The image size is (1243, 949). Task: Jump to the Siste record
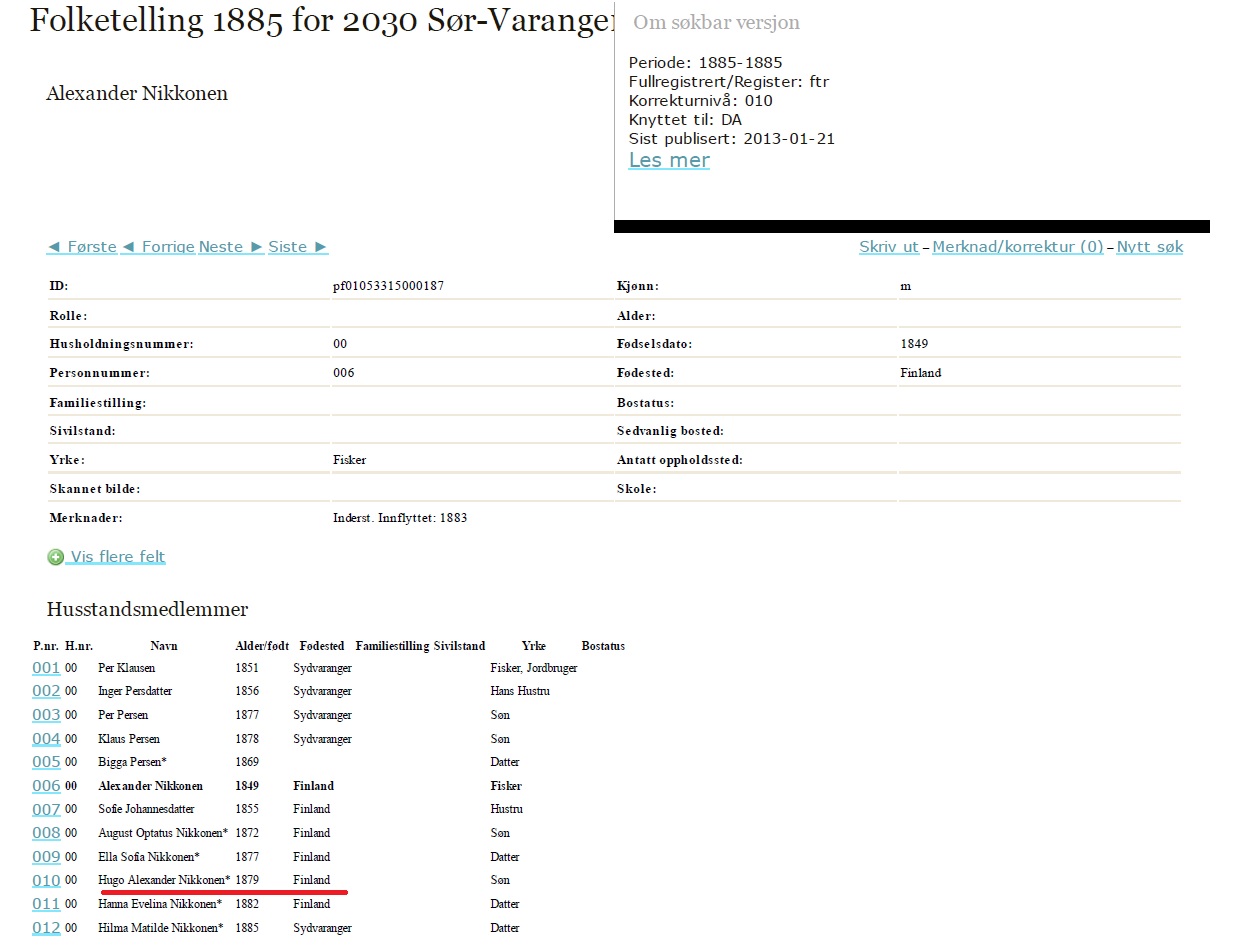(298, 247)
